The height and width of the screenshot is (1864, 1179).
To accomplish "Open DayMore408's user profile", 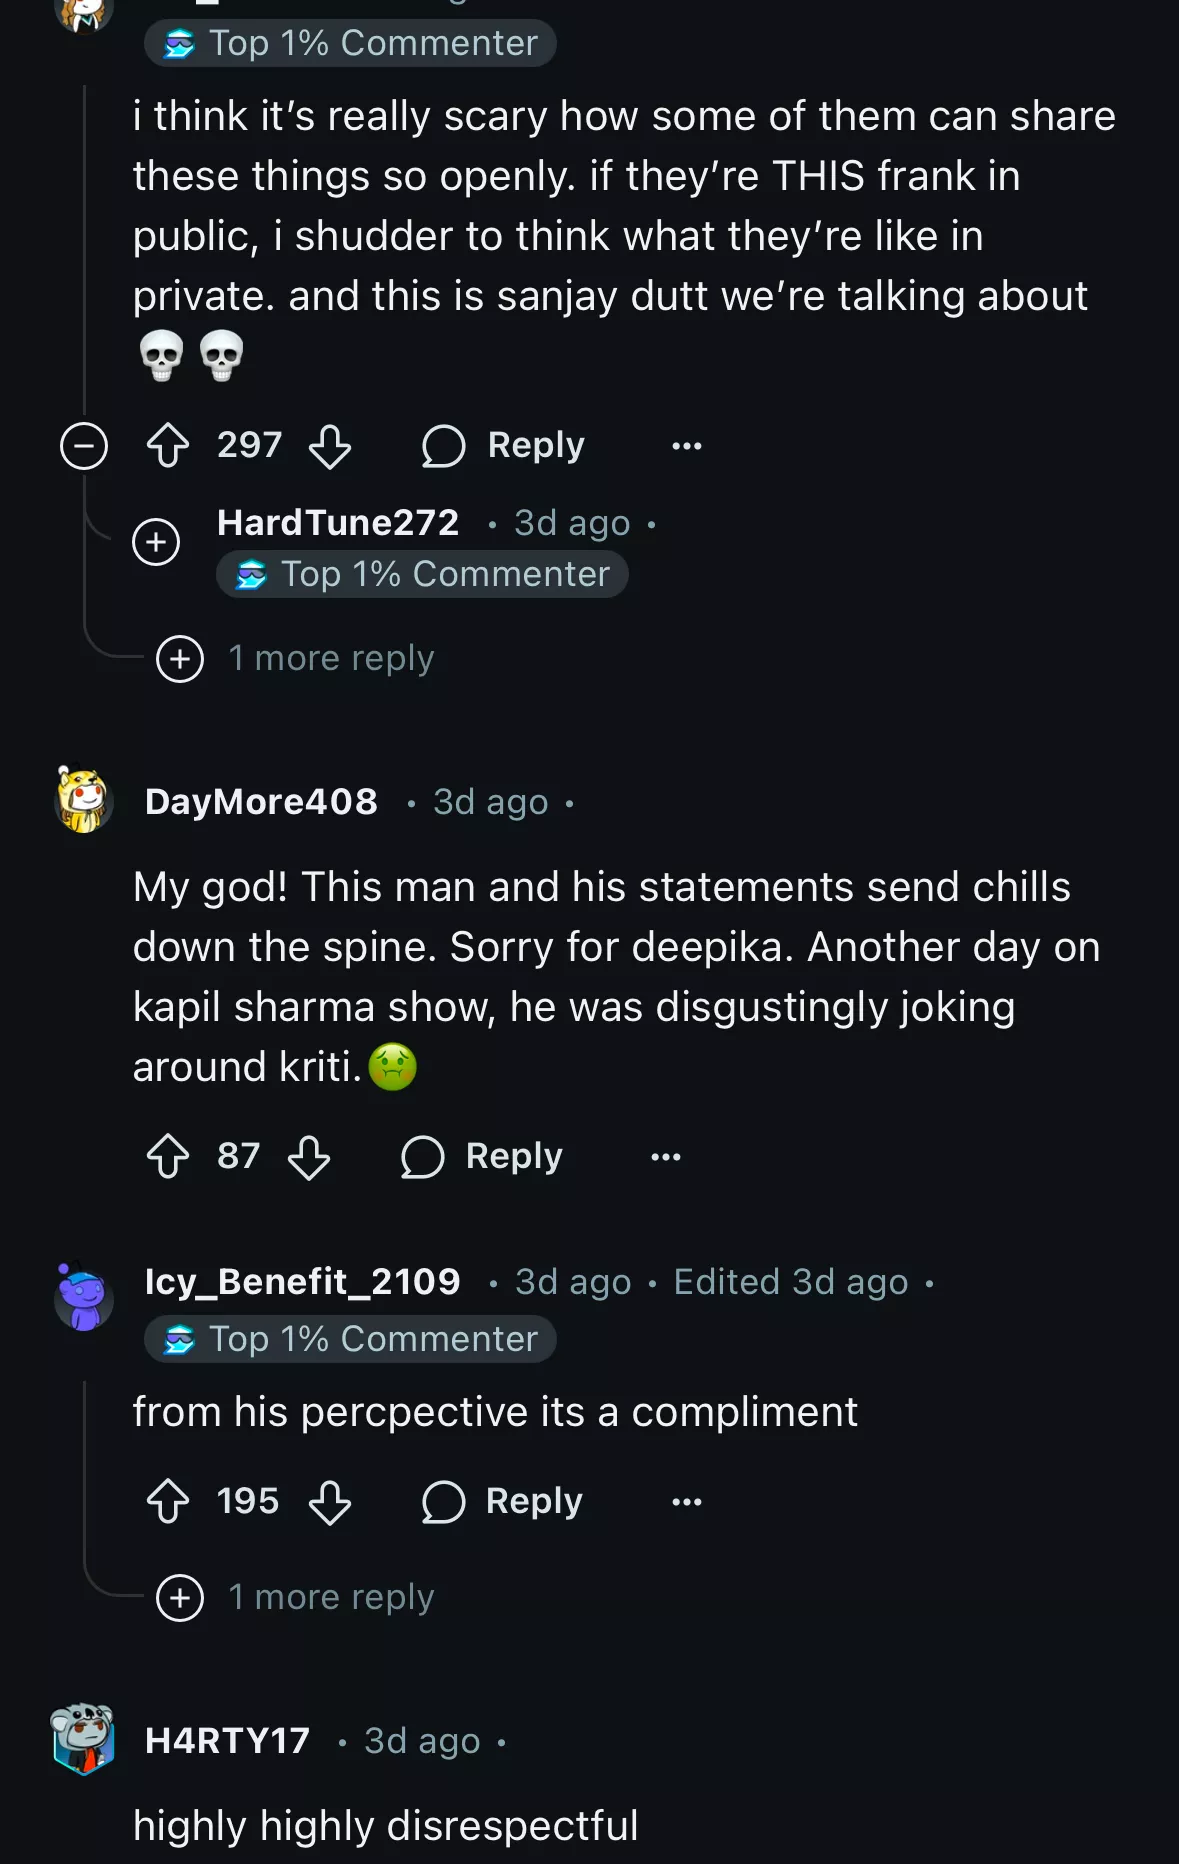I will [x=261, y=802].
